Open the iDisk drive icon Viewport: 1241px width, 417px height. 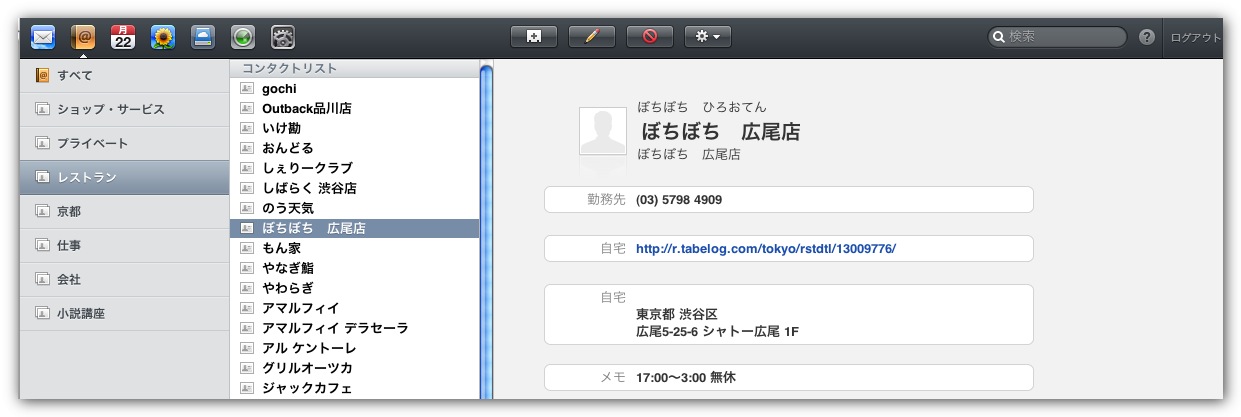pos(203,37)
